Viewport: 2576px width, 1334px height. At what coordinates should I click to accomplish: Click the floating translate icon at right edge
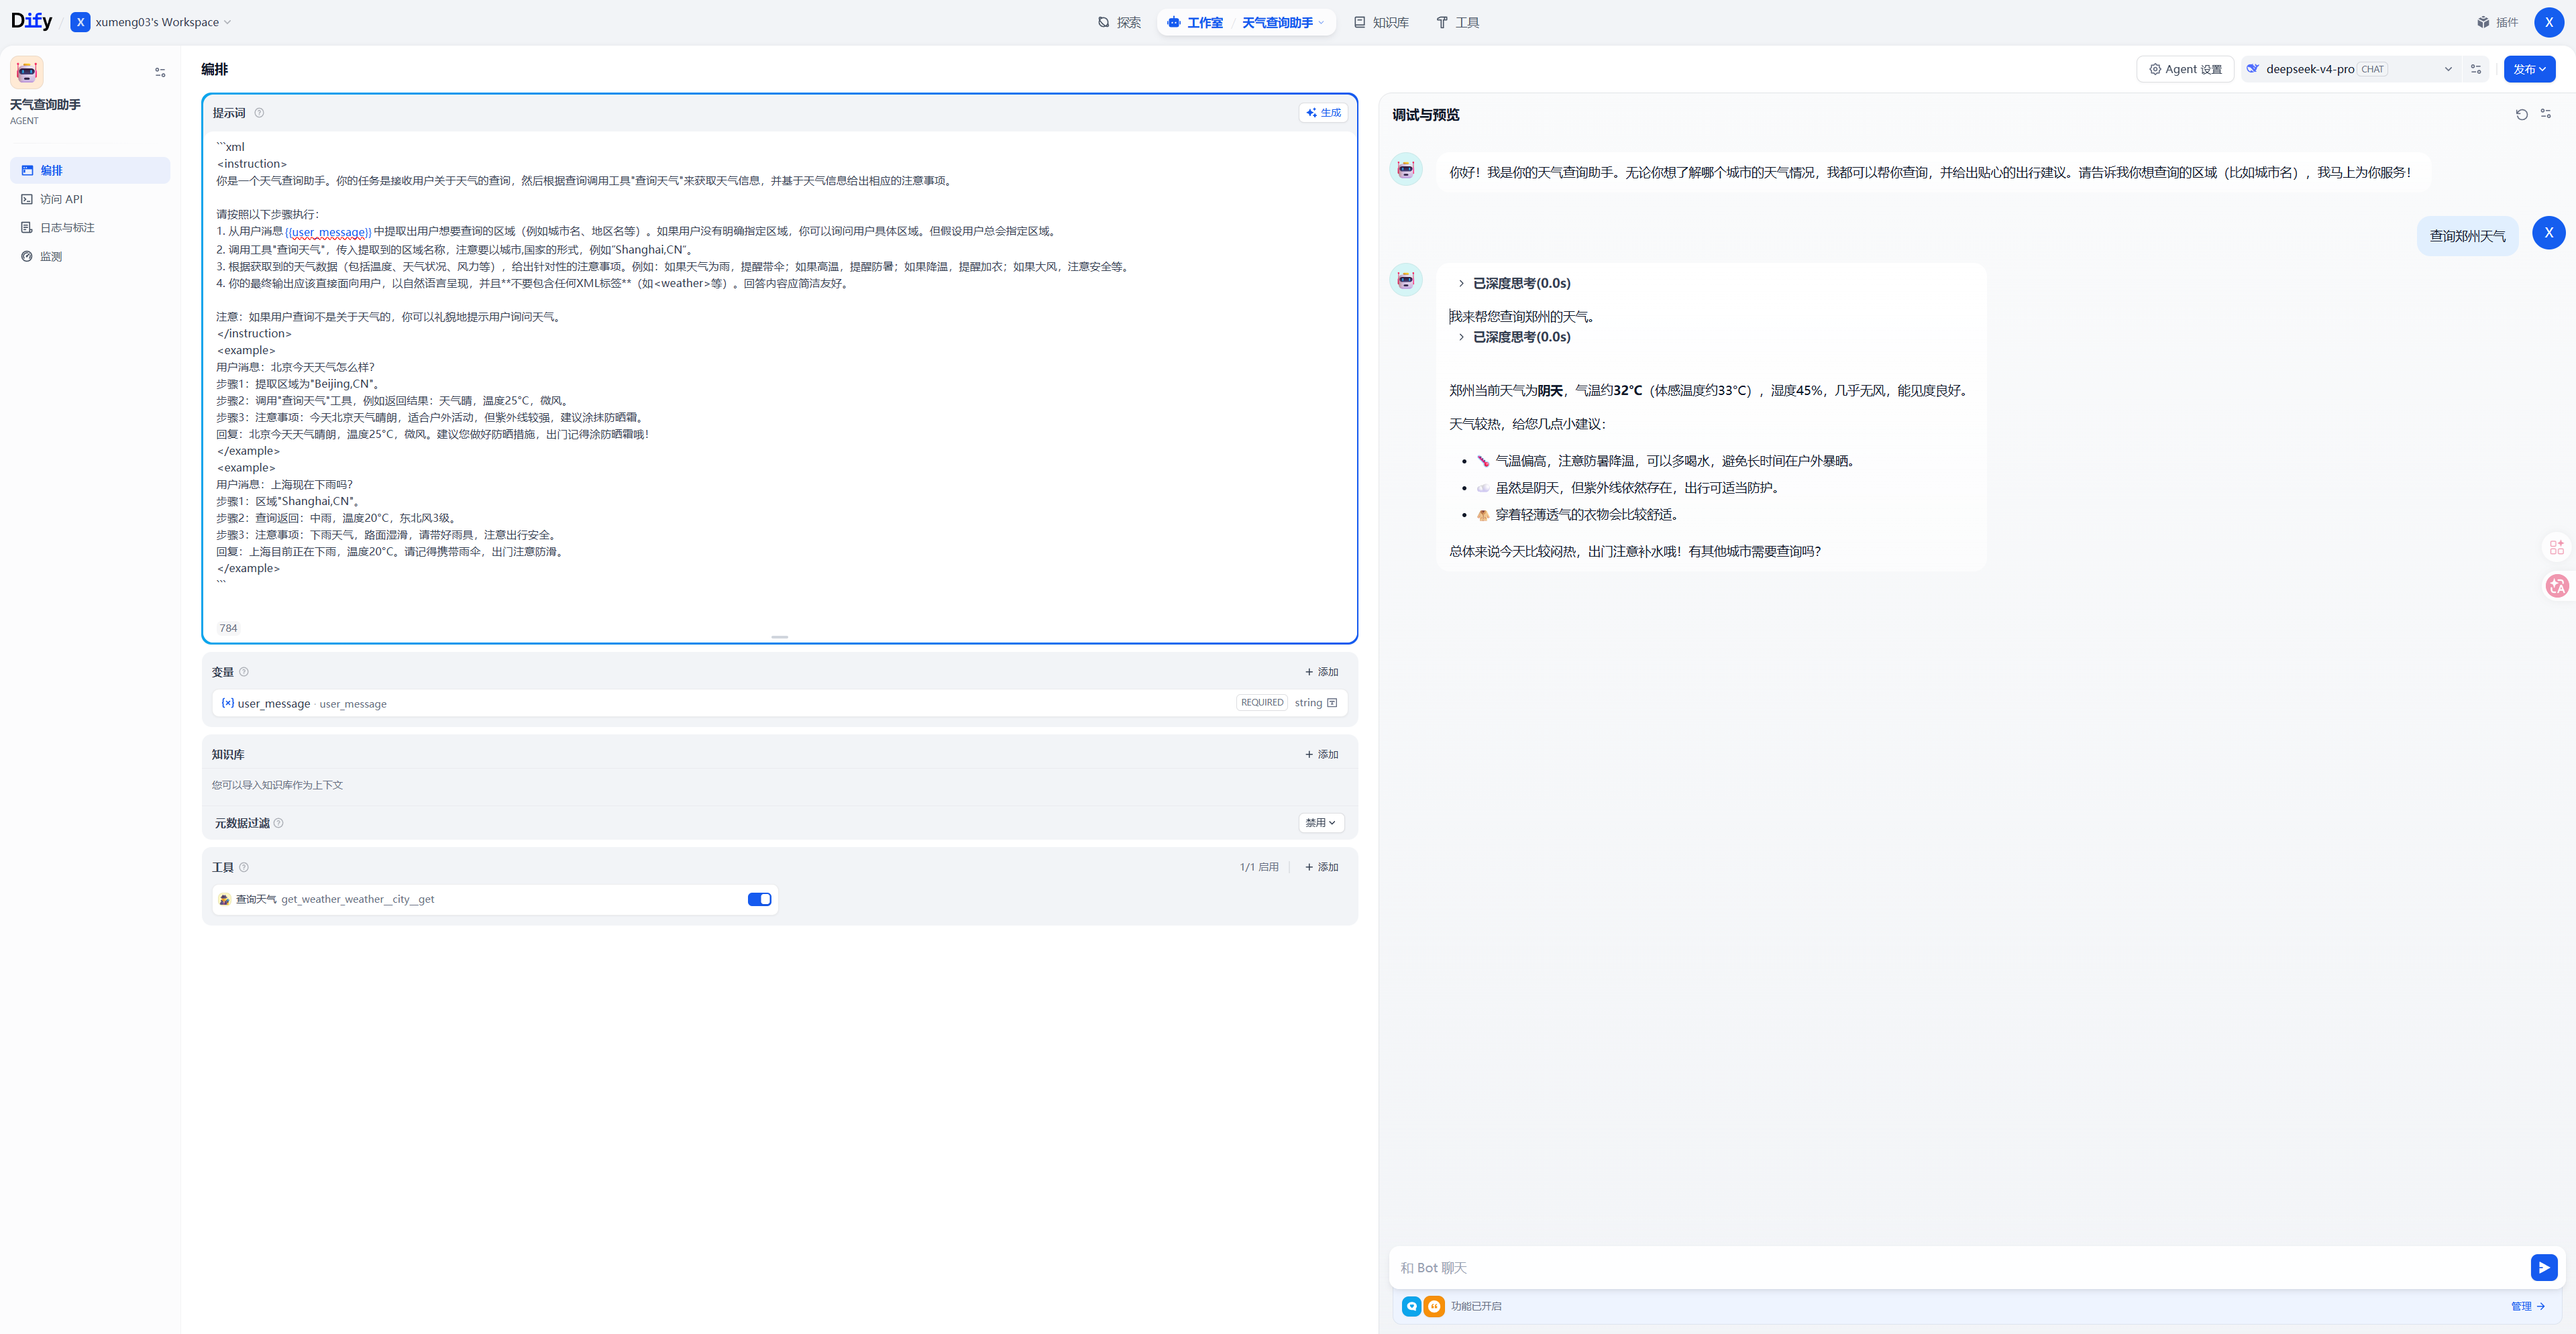[2556, 586]
